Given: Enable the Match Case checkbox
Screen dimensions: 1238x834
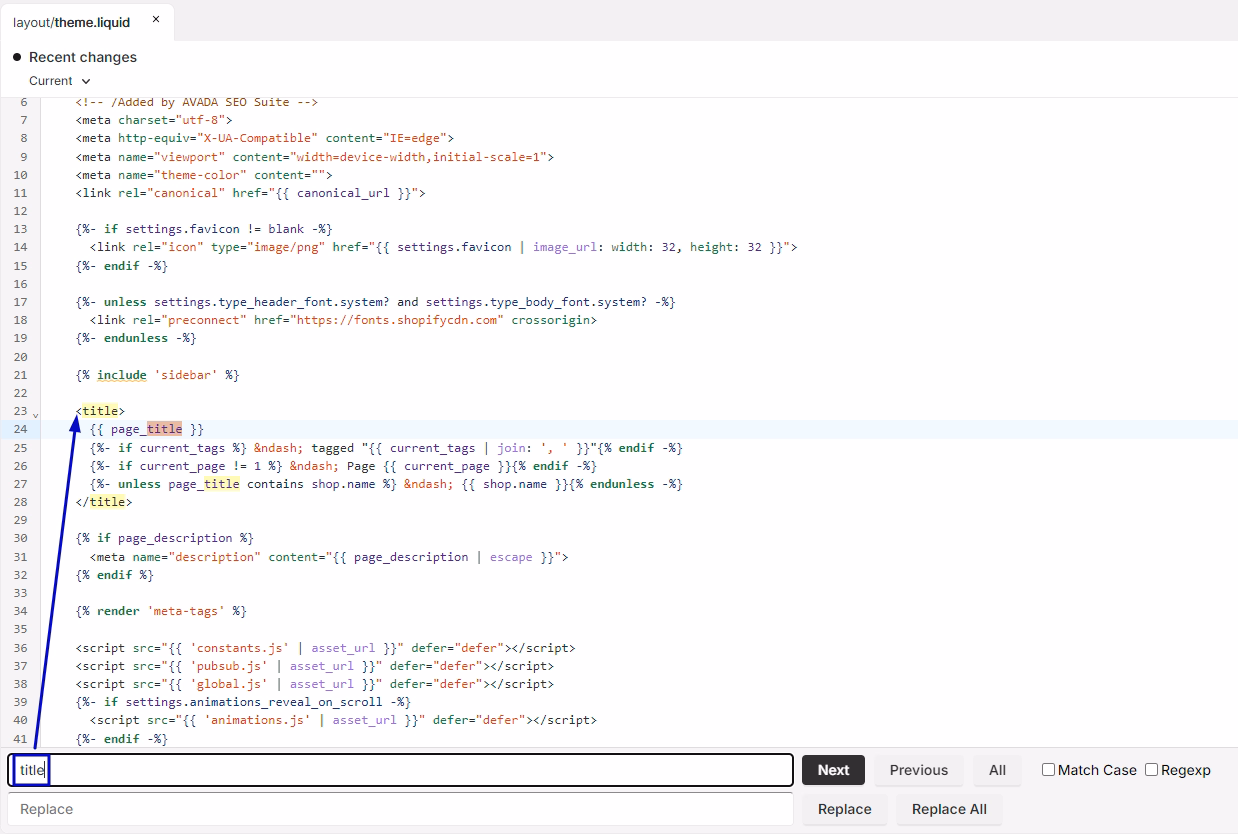Looking at the screenshot, I should click(1048, 770).
